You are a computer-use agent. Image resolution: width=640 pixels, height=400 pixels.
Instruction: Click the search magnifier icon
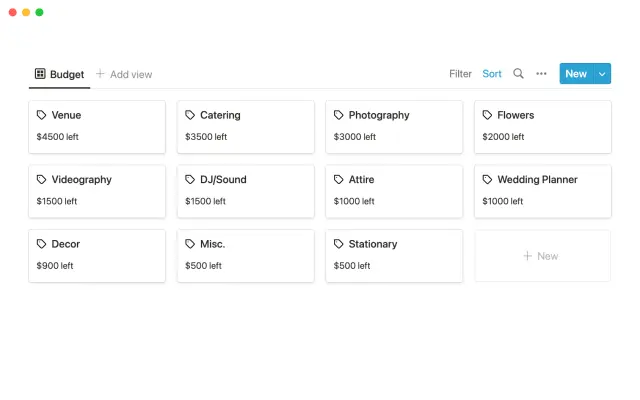(518, 73)
